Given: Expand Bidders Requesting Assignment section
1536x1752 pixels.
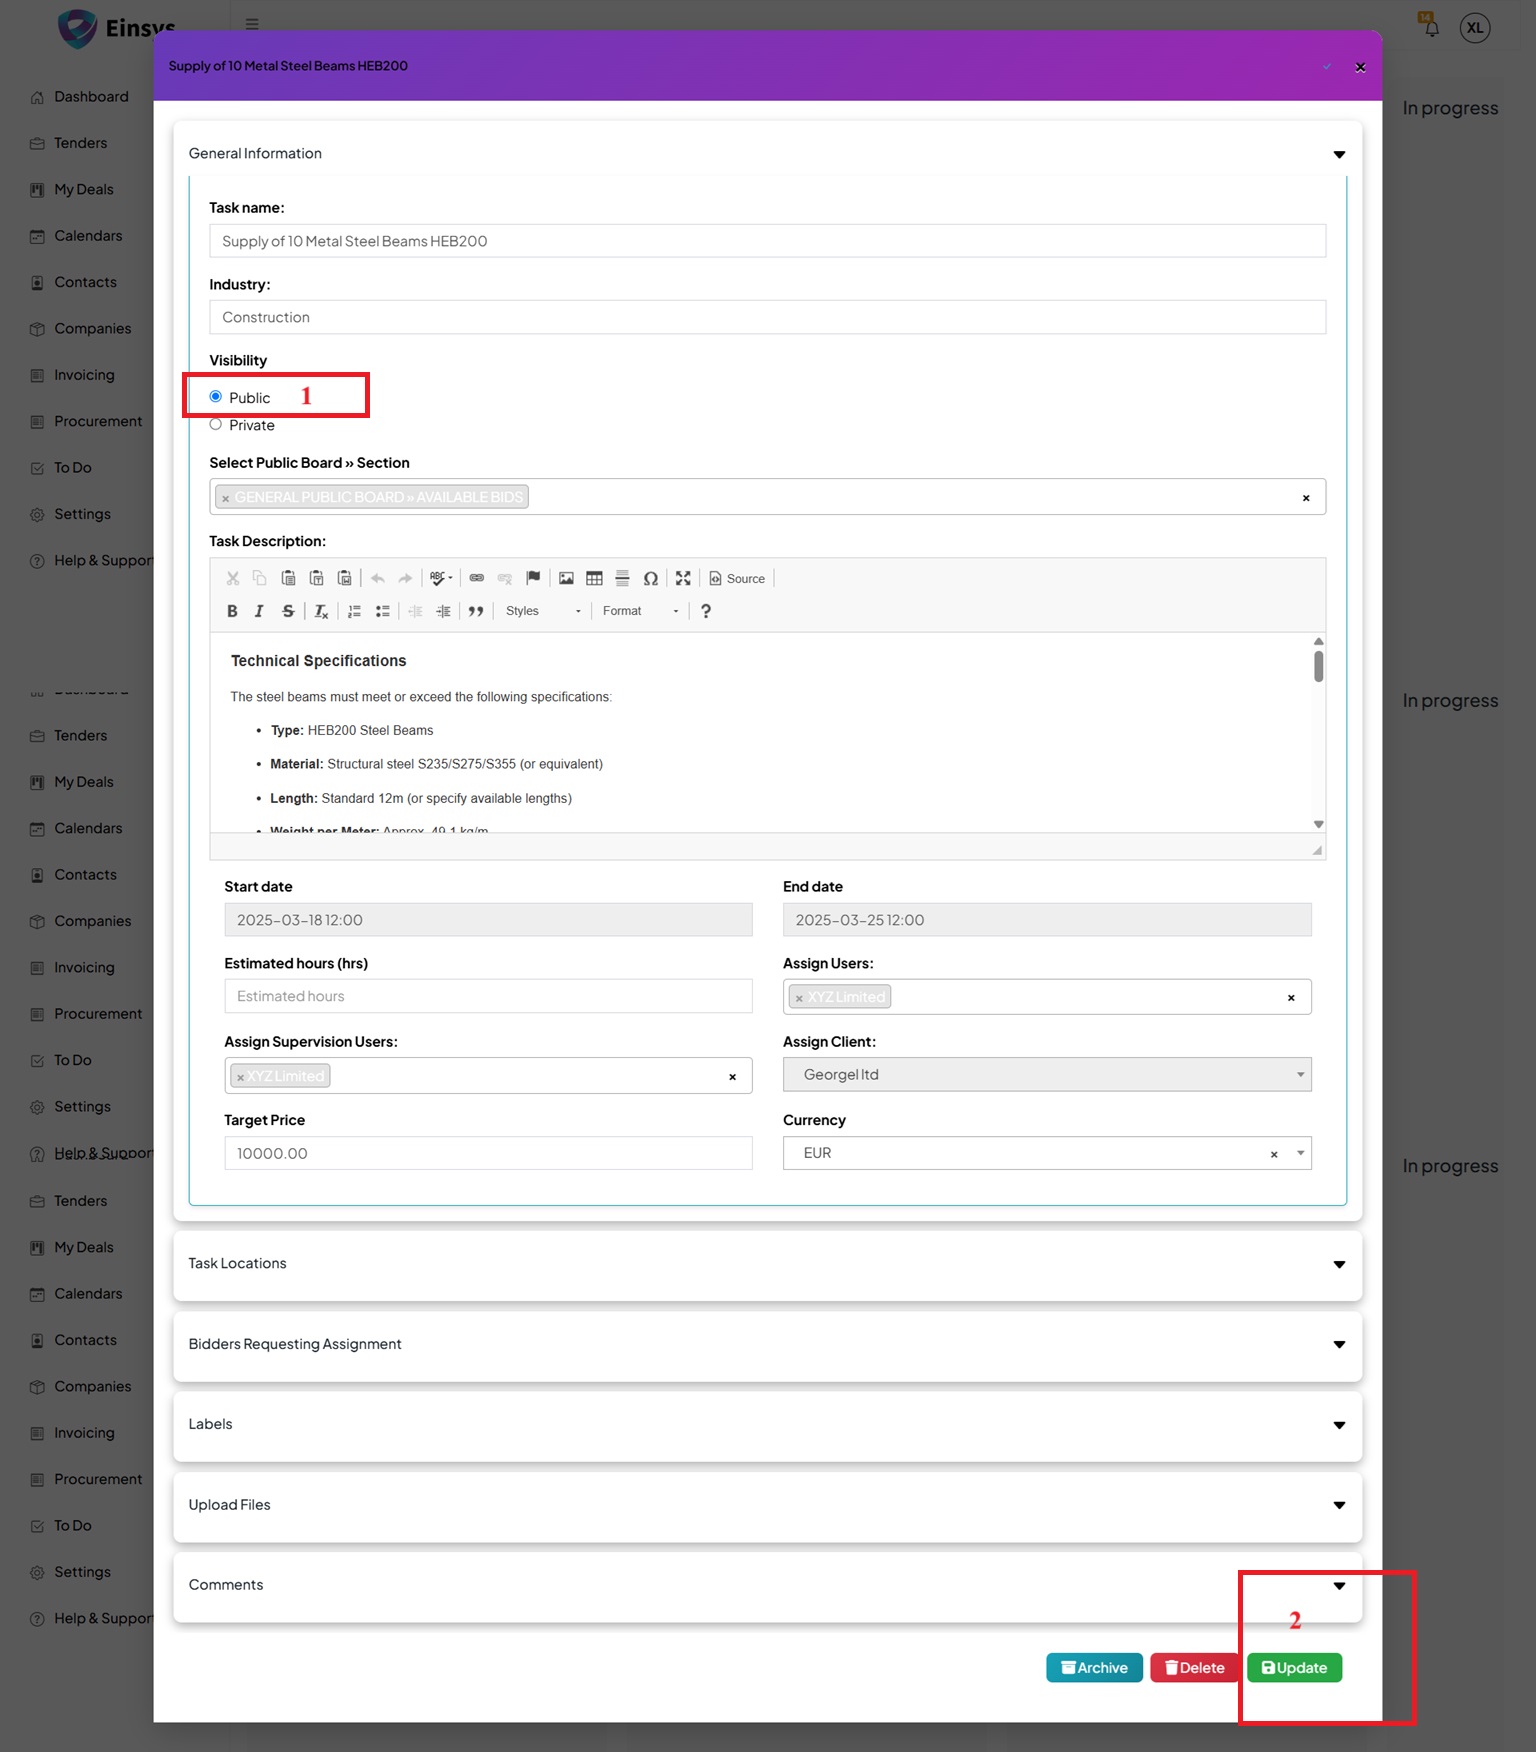Looking at the screenshot, I should (1339, 1344).
